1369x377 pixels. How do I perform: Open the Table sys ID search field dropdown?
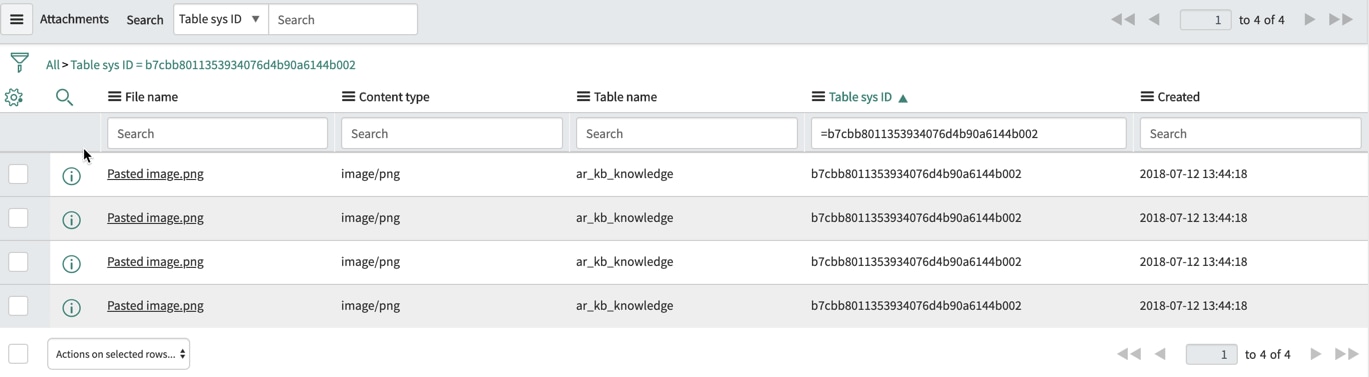coord(221,19)
